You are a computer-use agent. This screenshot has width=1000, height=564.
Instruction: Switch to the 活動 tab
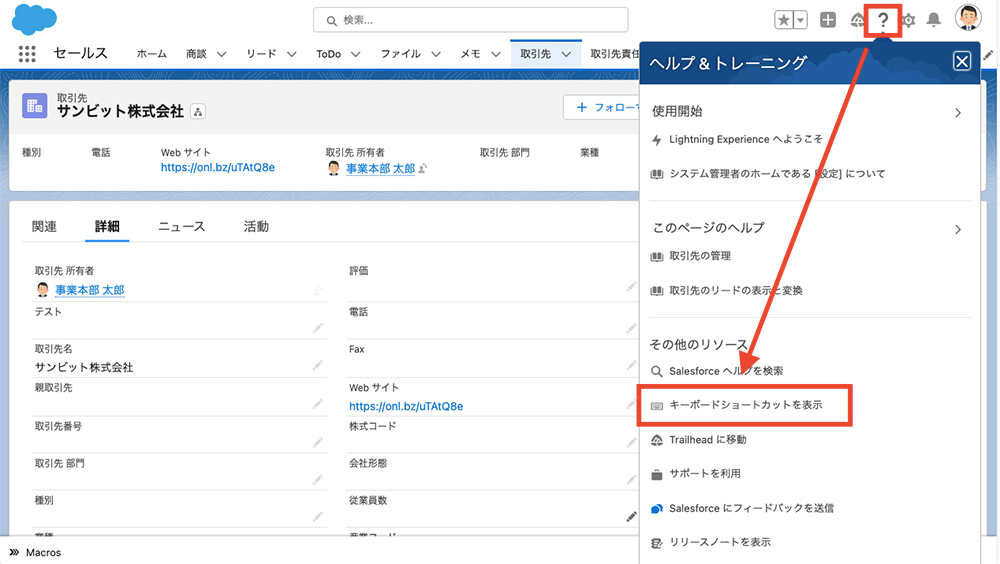[256, 226]
